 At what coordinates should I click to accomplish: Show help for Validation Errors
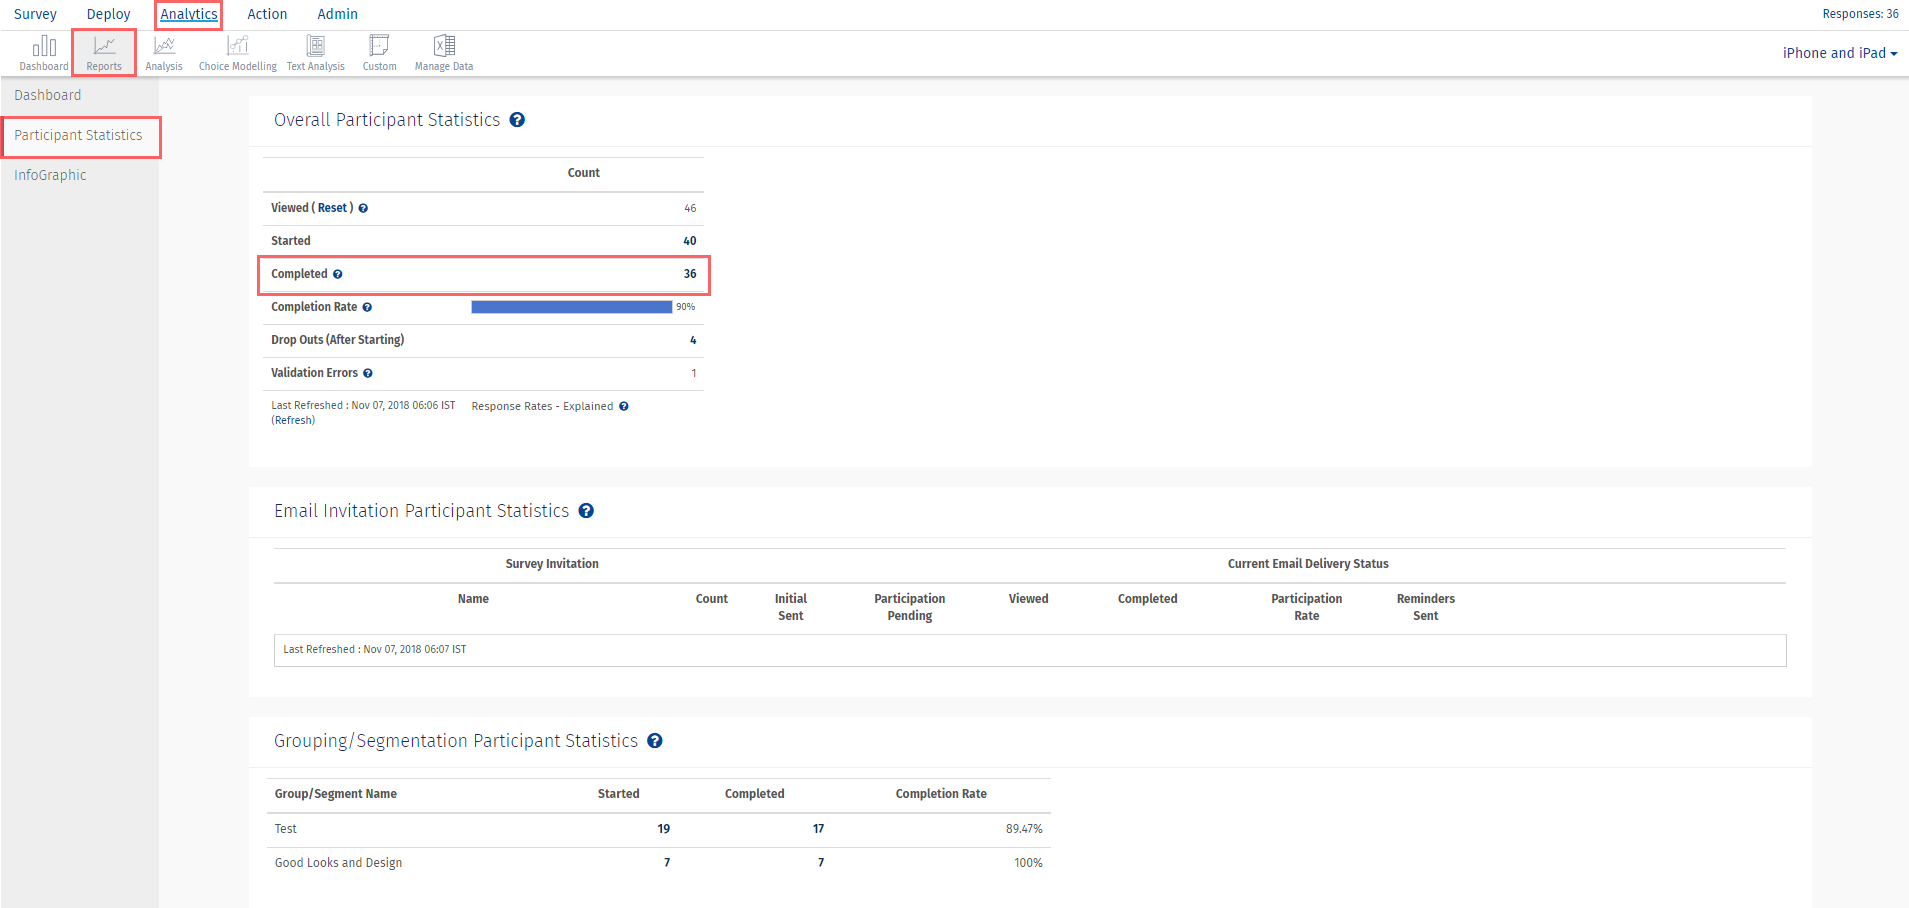[368, 374]
